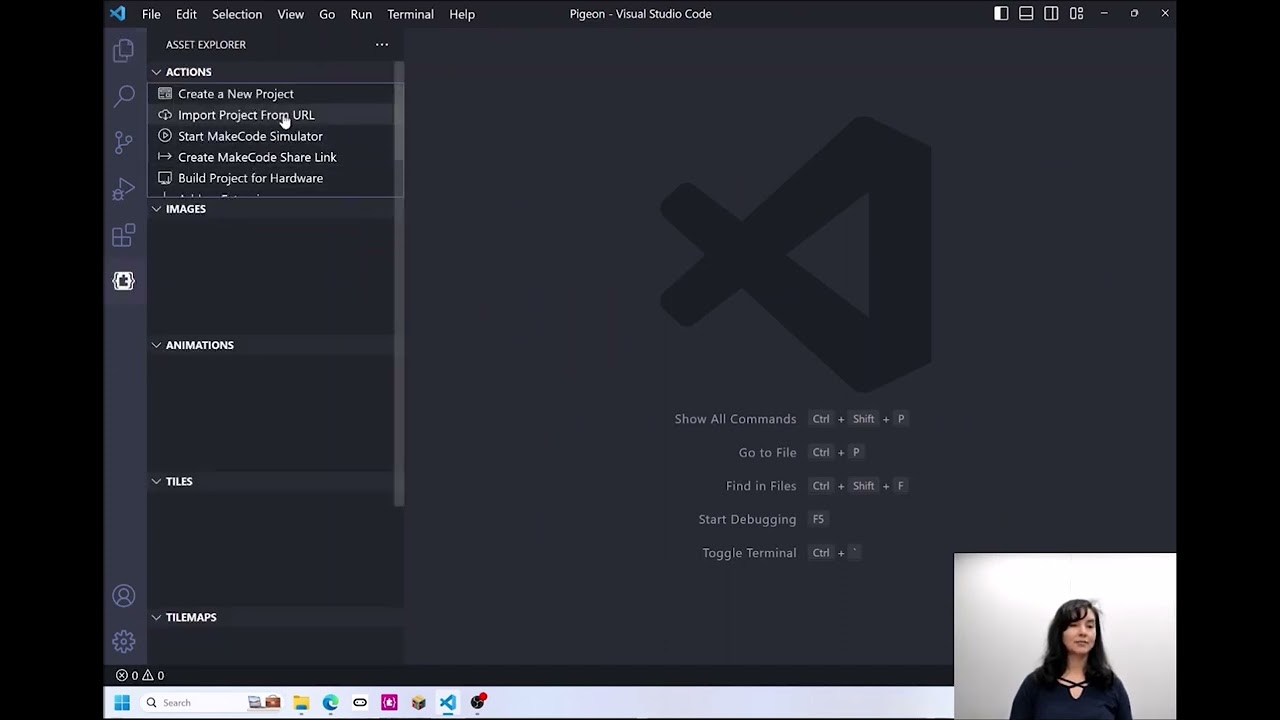This screenshot has height=720, width=1280.
Task: Open the Go menu
Action: coord(327,14)
